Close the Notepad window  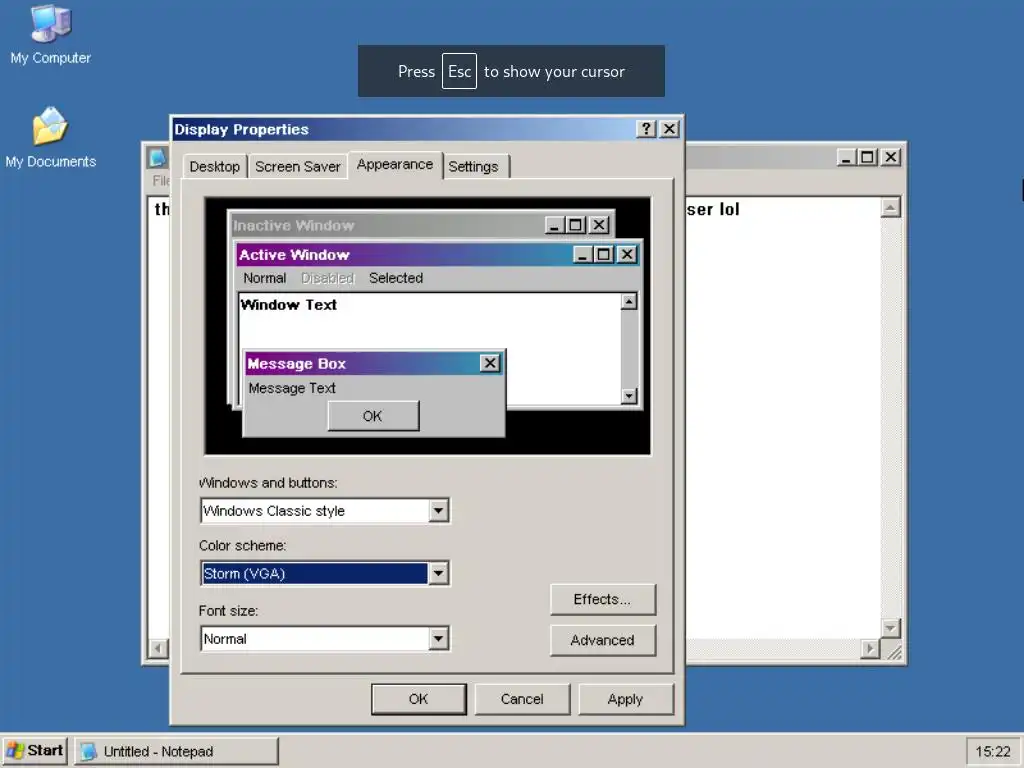(x=891, y=157)
